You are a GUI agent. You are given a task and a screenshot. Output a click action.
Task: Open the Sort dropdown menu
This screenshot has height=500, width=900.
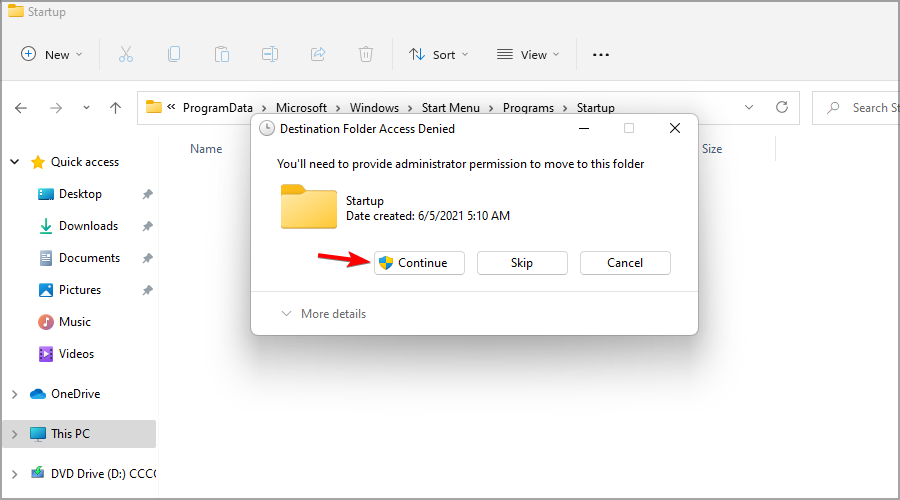pos(439,55)
